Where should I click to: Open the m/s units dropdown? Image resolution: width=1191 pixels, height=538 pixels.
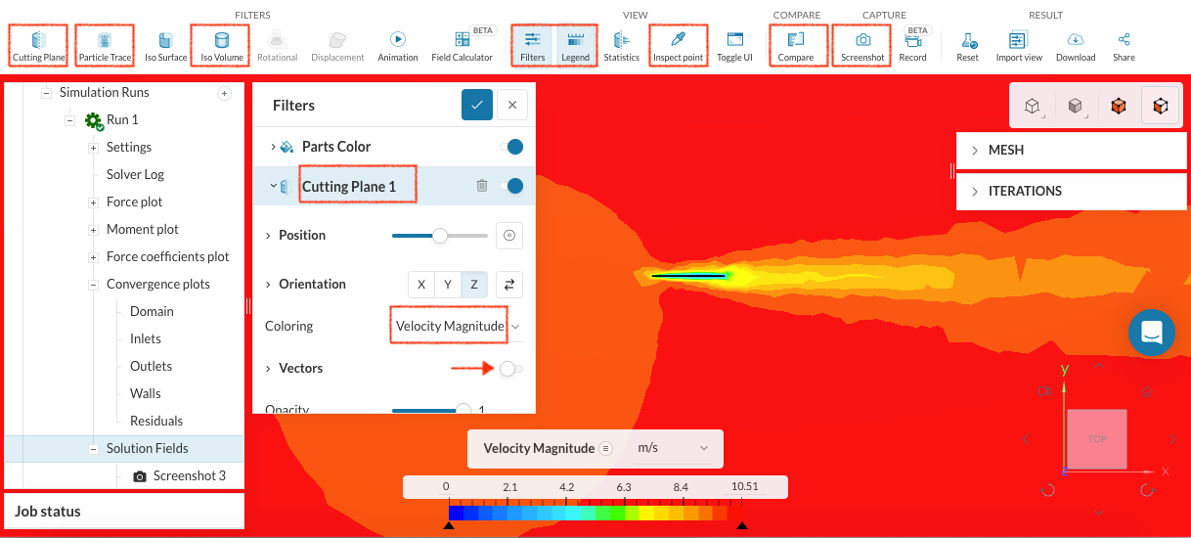click(x=673, y=448)
